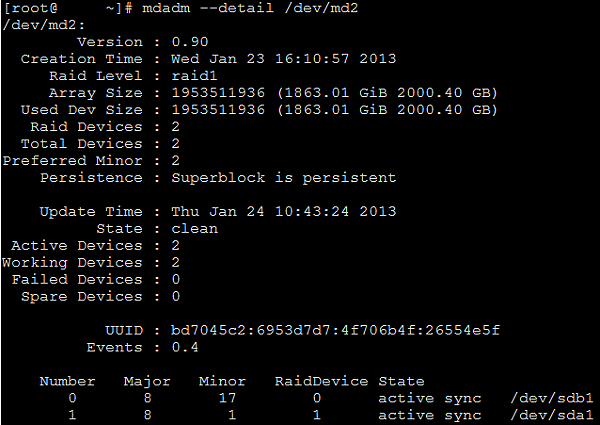600x425 pixels.
Task: Click the Version value 0.90
Action: tap(190, 42)
